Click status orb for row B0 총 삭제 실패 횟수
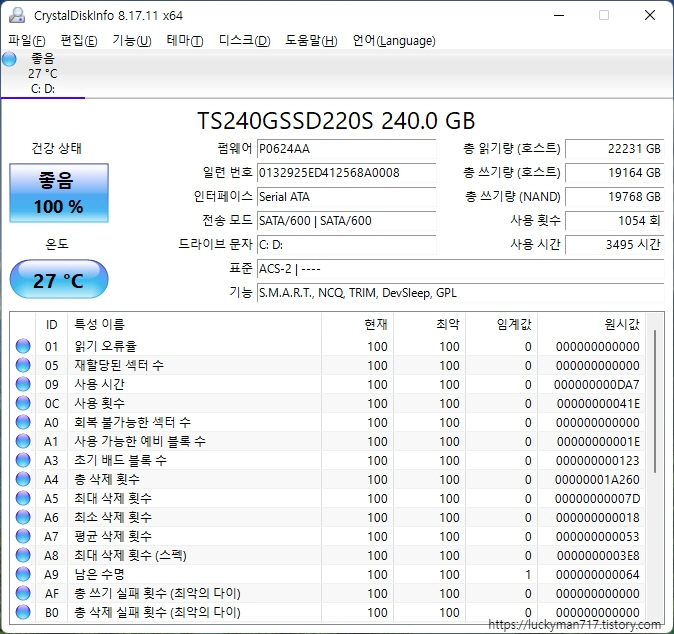The image size is (674, 634). (23, 612)
